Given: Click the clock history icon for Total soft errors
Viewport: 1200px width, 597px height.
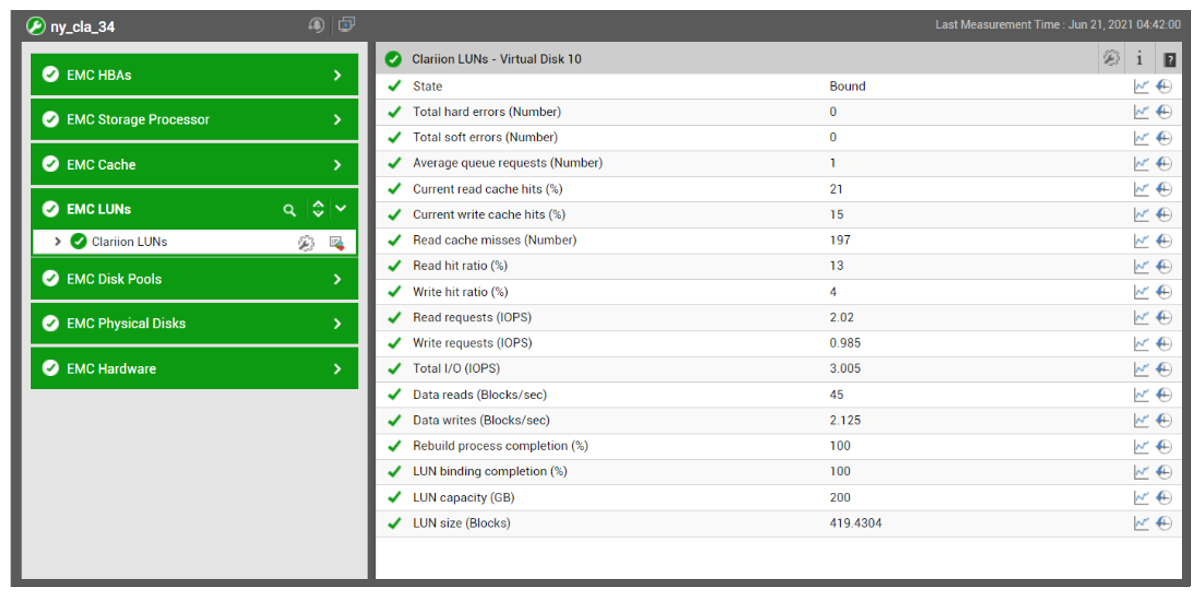Looking at the screenshot, I should click(x=1163, y=137).
